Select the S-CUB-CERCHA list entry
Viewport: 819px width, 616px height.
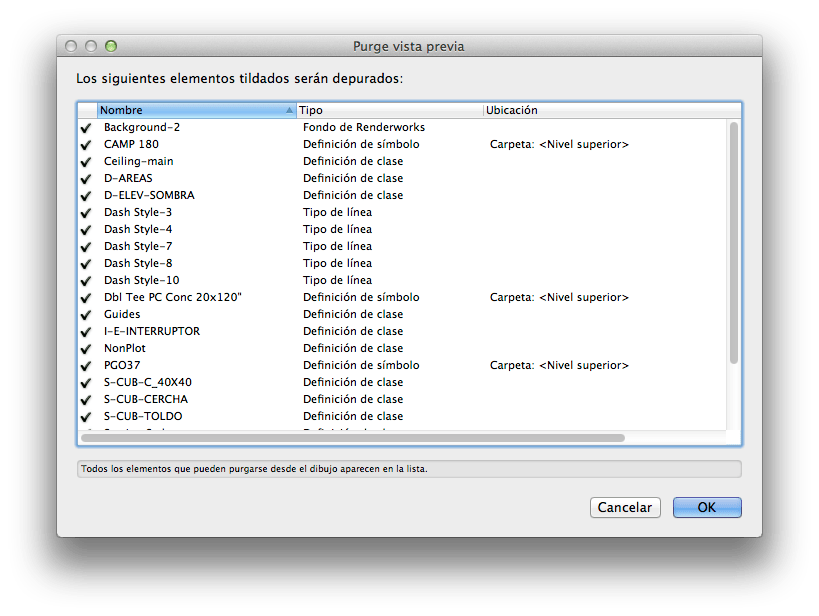point(146,400)
